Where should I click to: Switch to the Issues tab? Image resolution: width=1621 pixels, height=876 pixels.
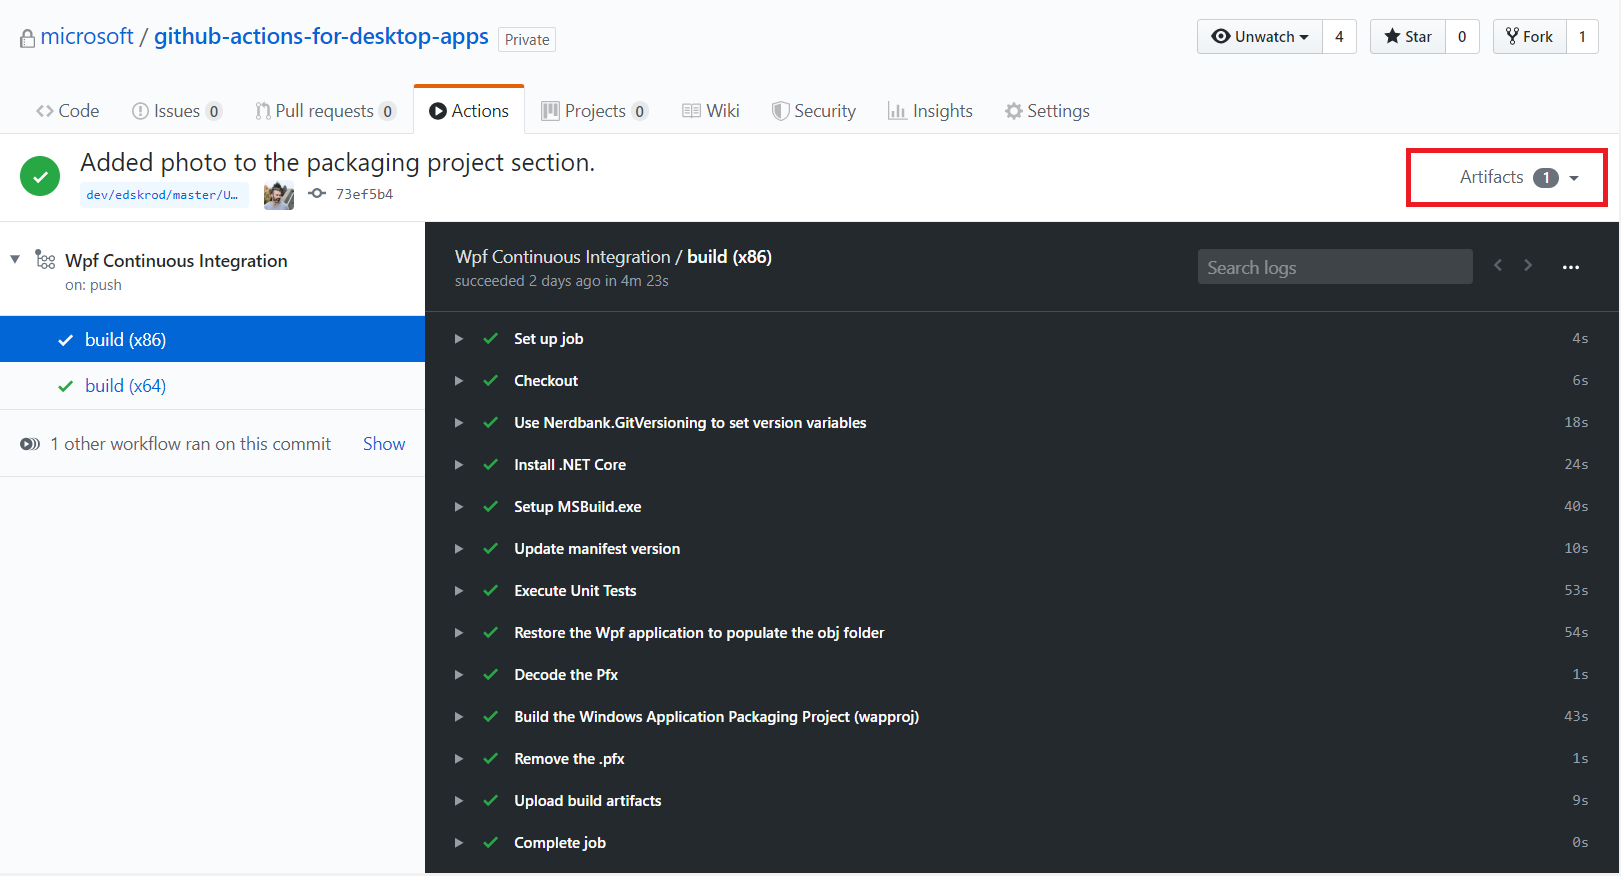(177, 111)
